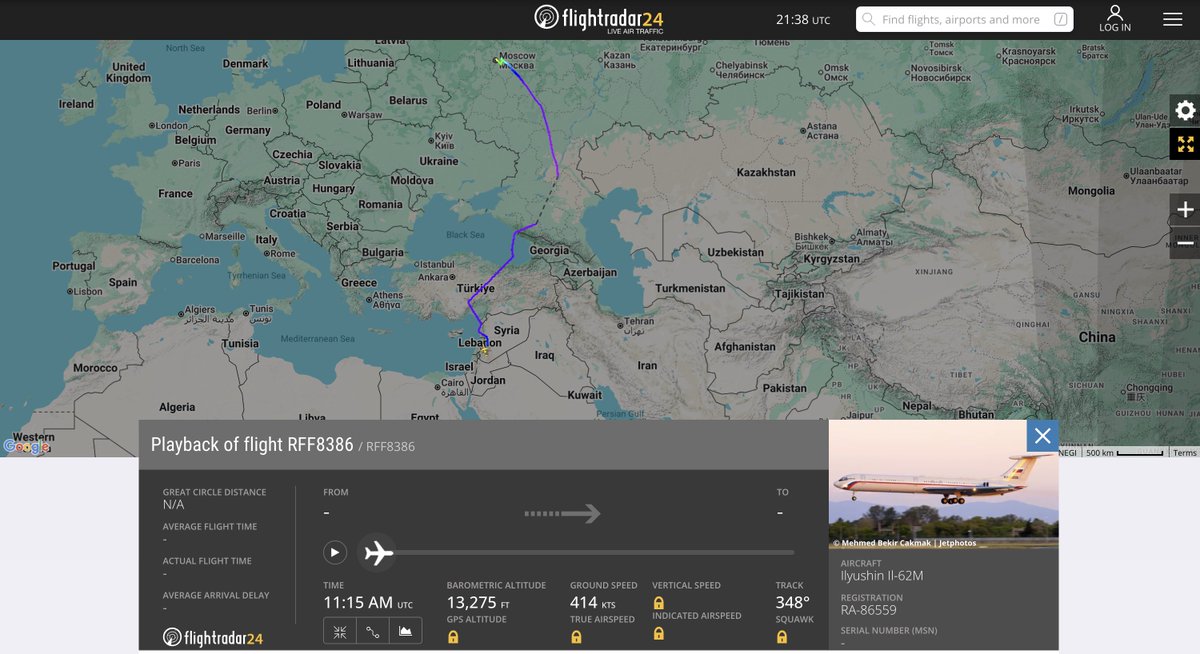Click the 21:38 UTC clock
This screenshot has height=654, width=1200.
click(x=803, y=19)
